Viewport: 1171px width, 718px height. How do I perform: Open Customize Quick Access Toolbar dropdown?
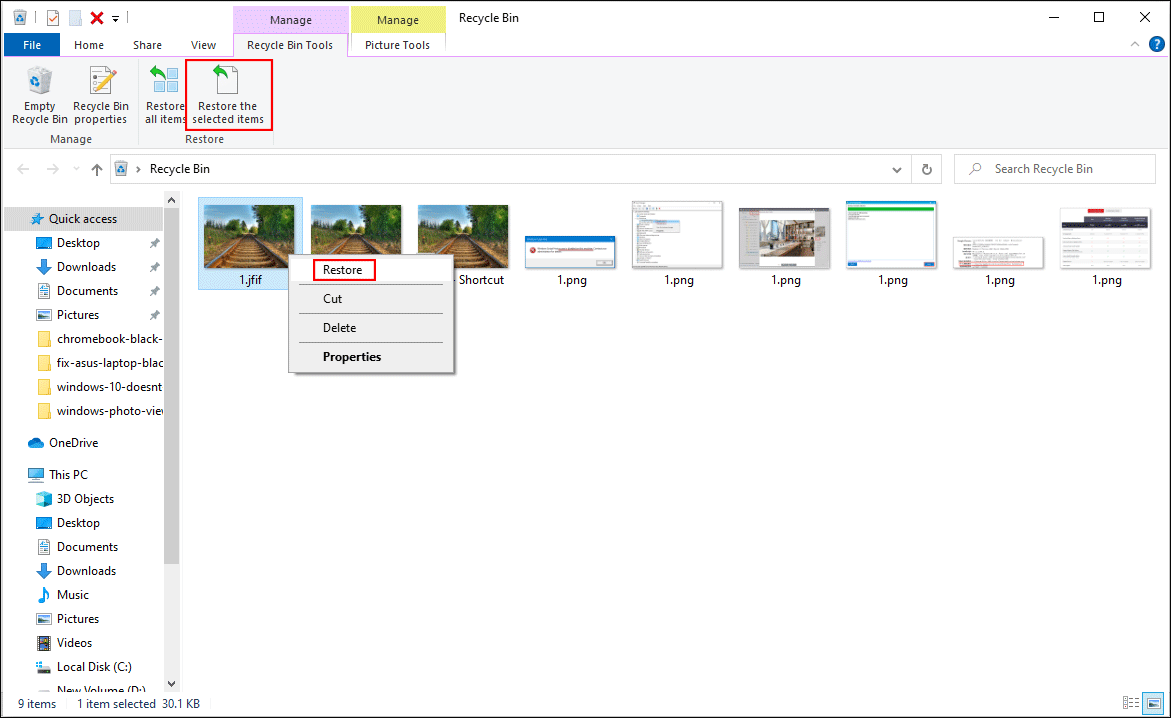(x=116, y=18)
